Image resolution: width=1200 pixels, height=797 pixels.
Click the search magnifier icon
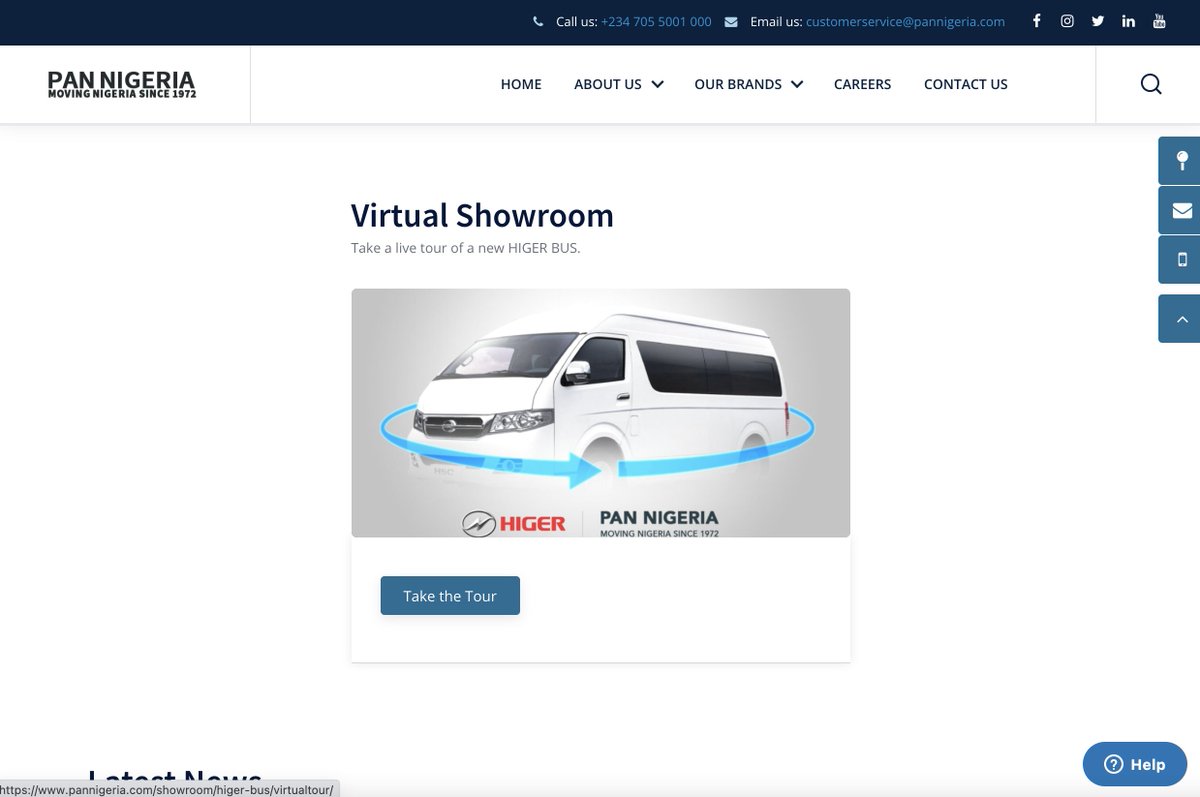coord(1151,84)
